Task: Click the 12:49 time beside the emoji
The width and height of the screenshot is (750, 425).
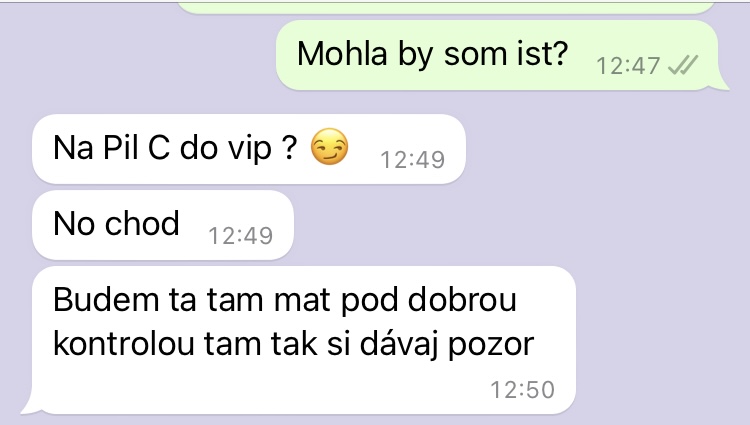Action: tap(412, 160)
